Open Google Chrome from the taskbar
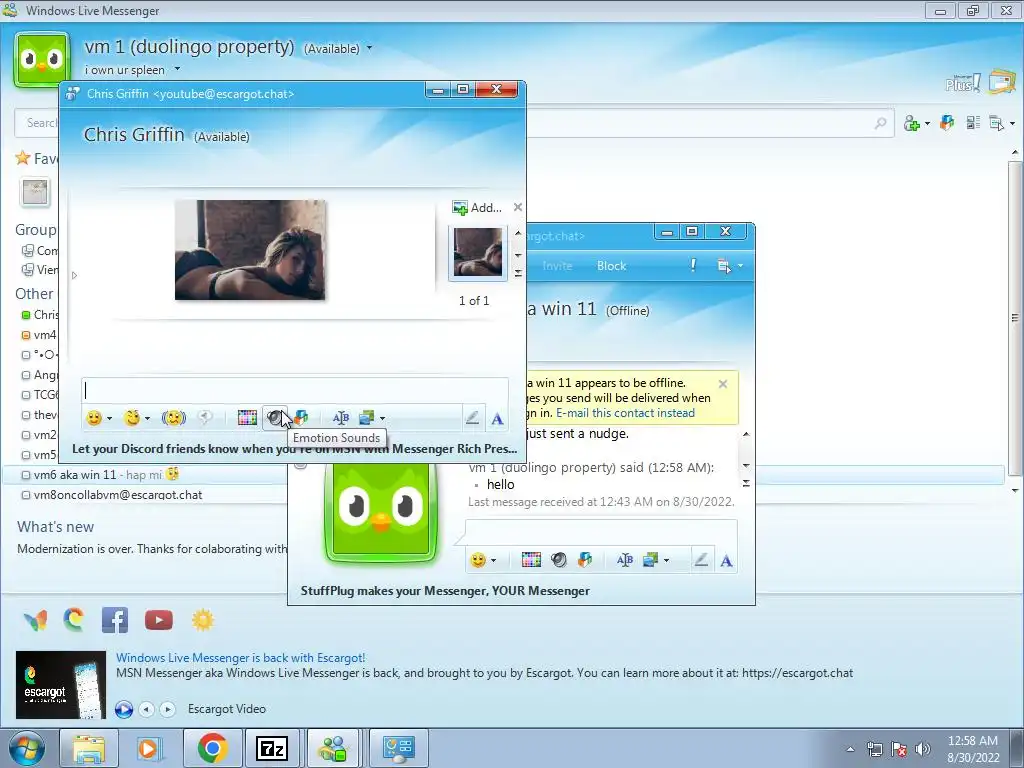This screenshot has width=1024, height=768. pyautogui.click(x=213, y=748)
